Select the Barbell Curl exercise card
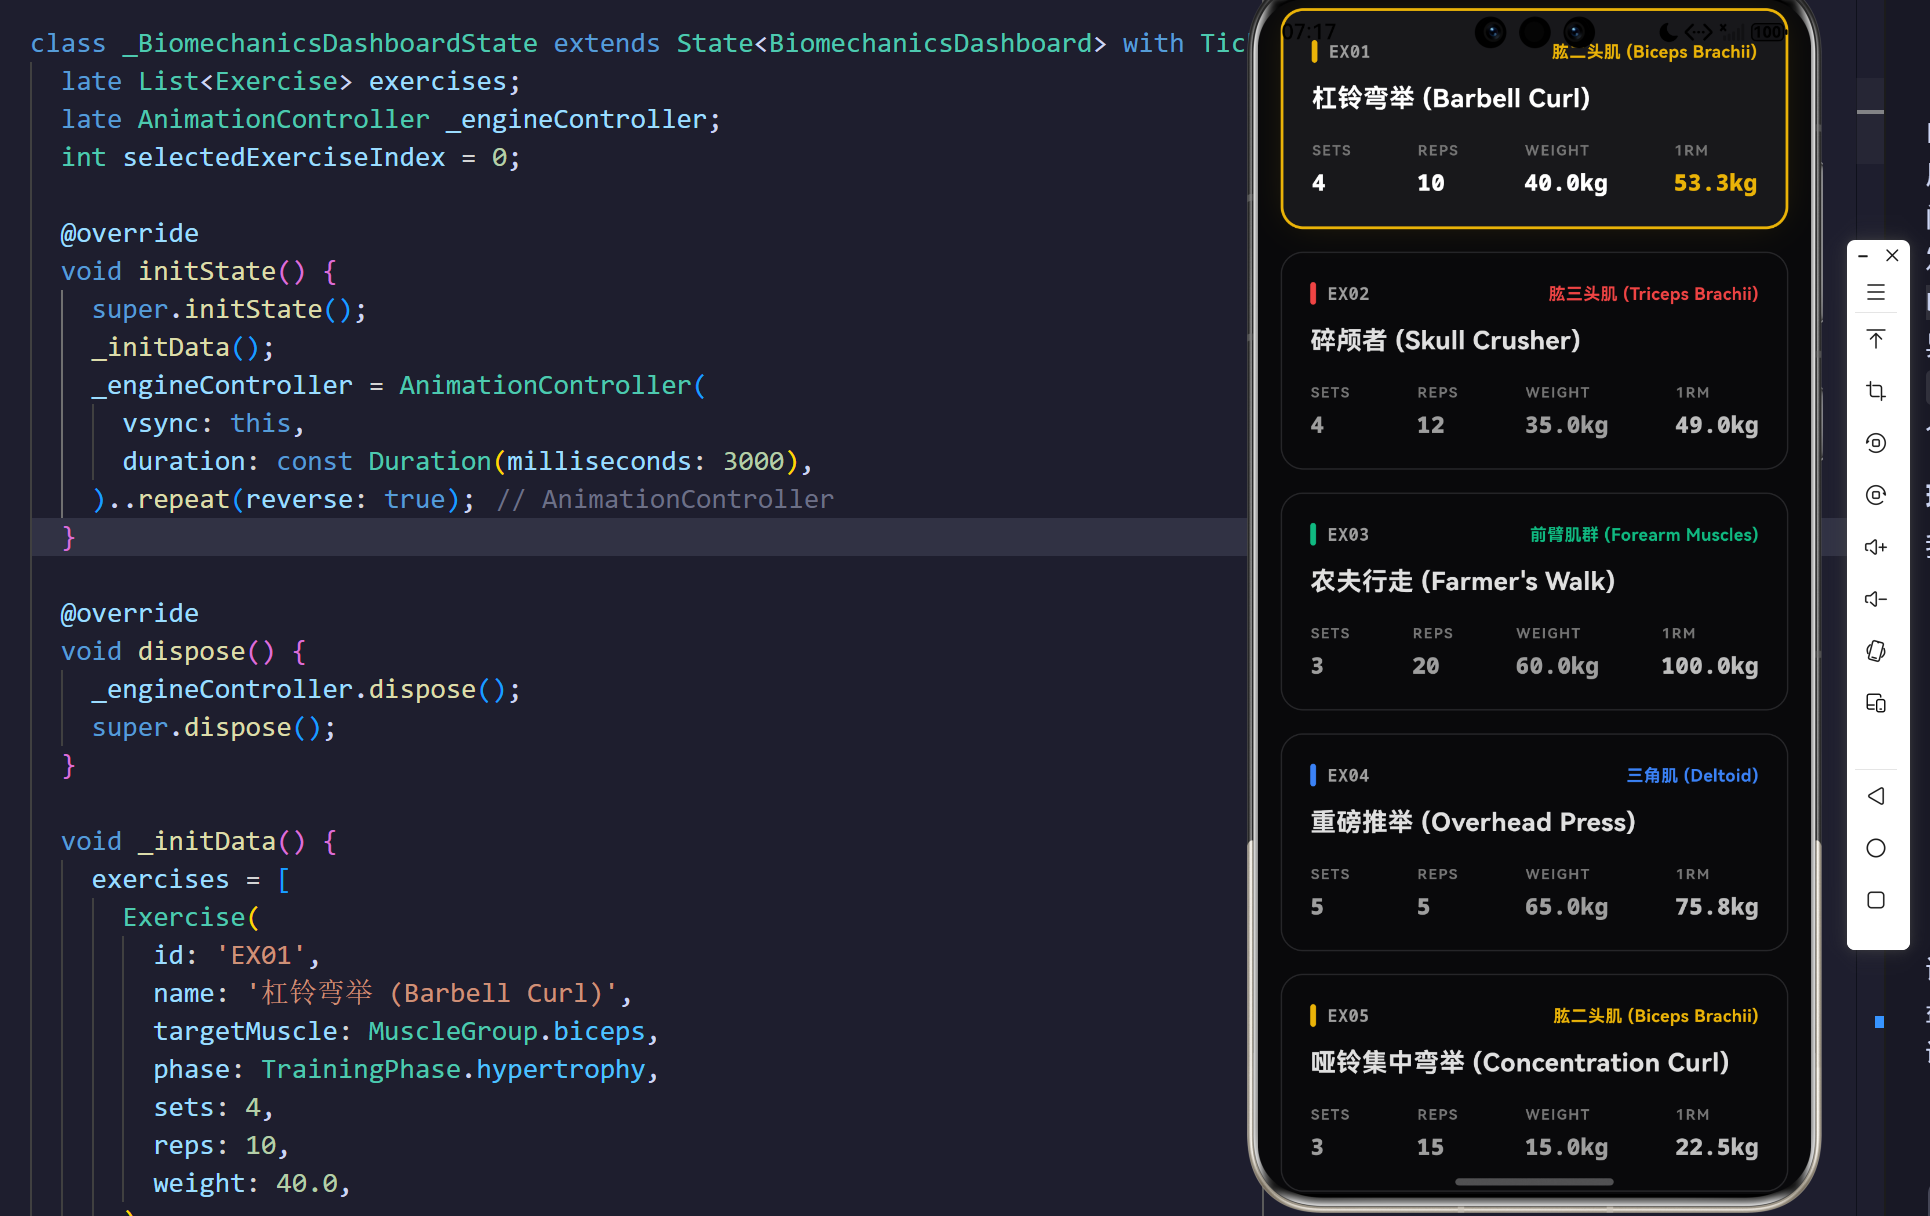This screenshot has height=1216, width=1930. [x=1533, y=120]
